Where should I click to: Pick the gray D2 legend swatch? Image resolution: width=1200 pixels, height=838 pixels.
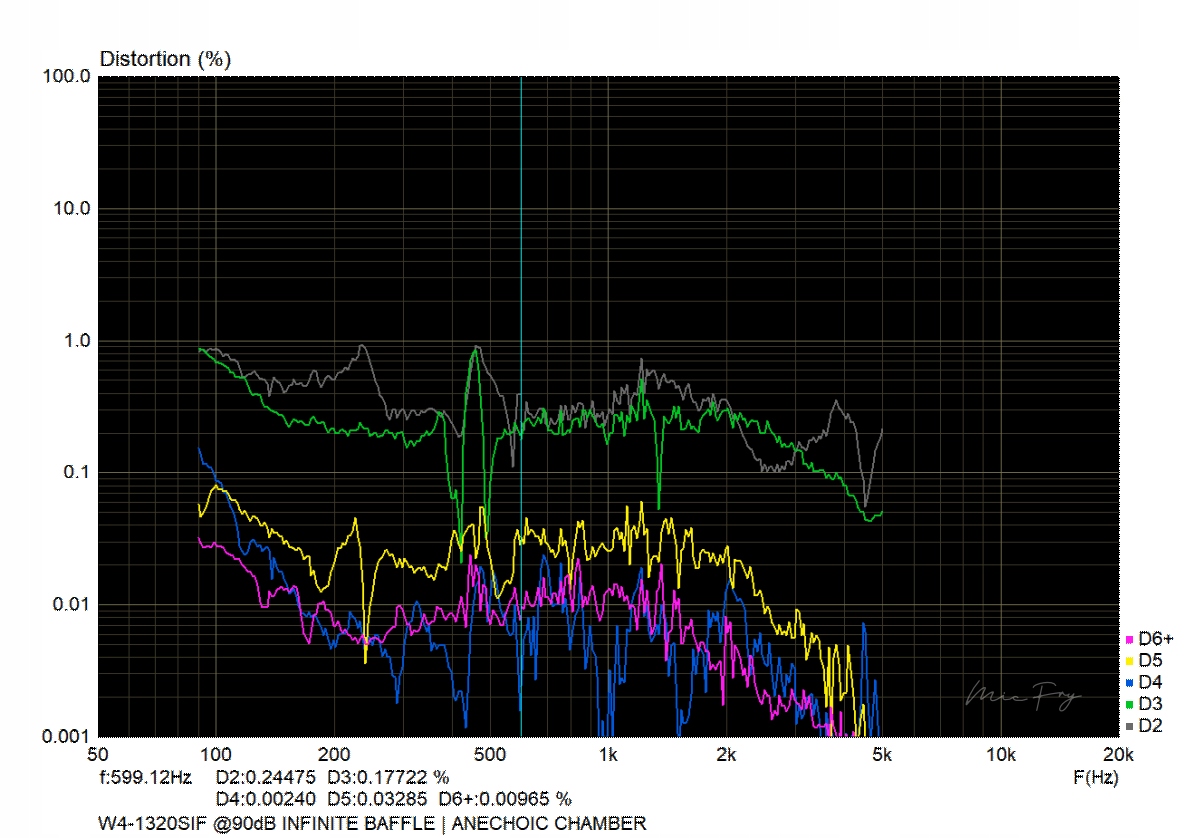coord(1130,727)
